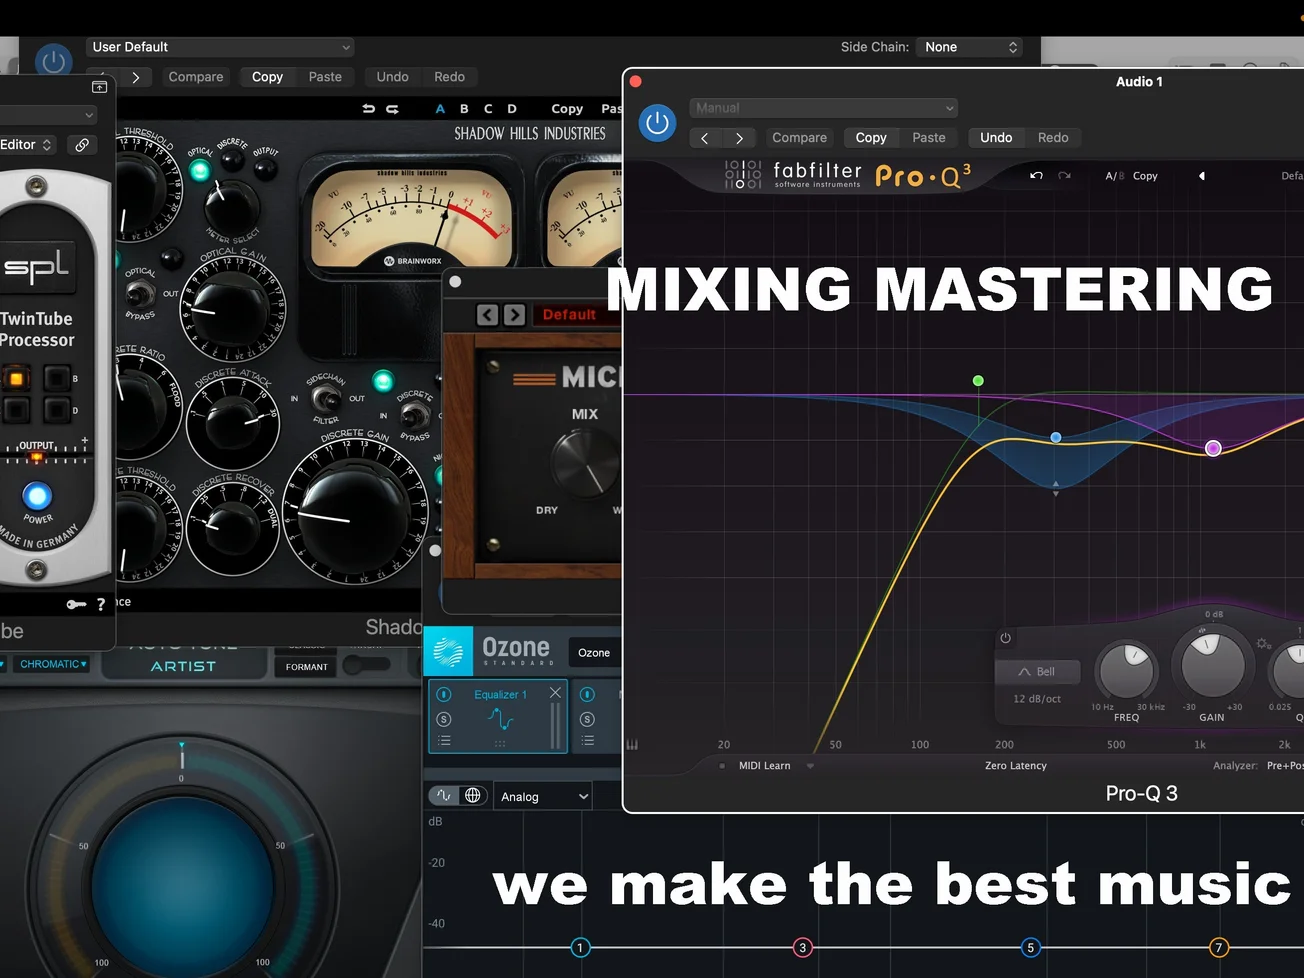The image size is (1304, 978).
Task: Expand the MIDI Learn dropdown arrow
Action: click(810, 766)
